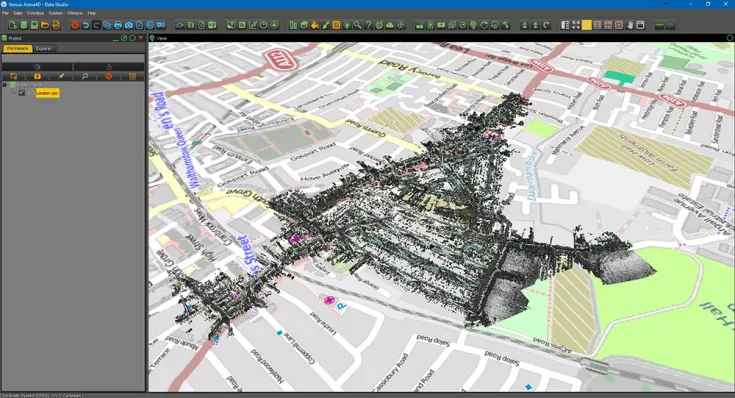Click the green cloud icon
Viewport: 735px width, 398px height.
[x=390, y=25]
